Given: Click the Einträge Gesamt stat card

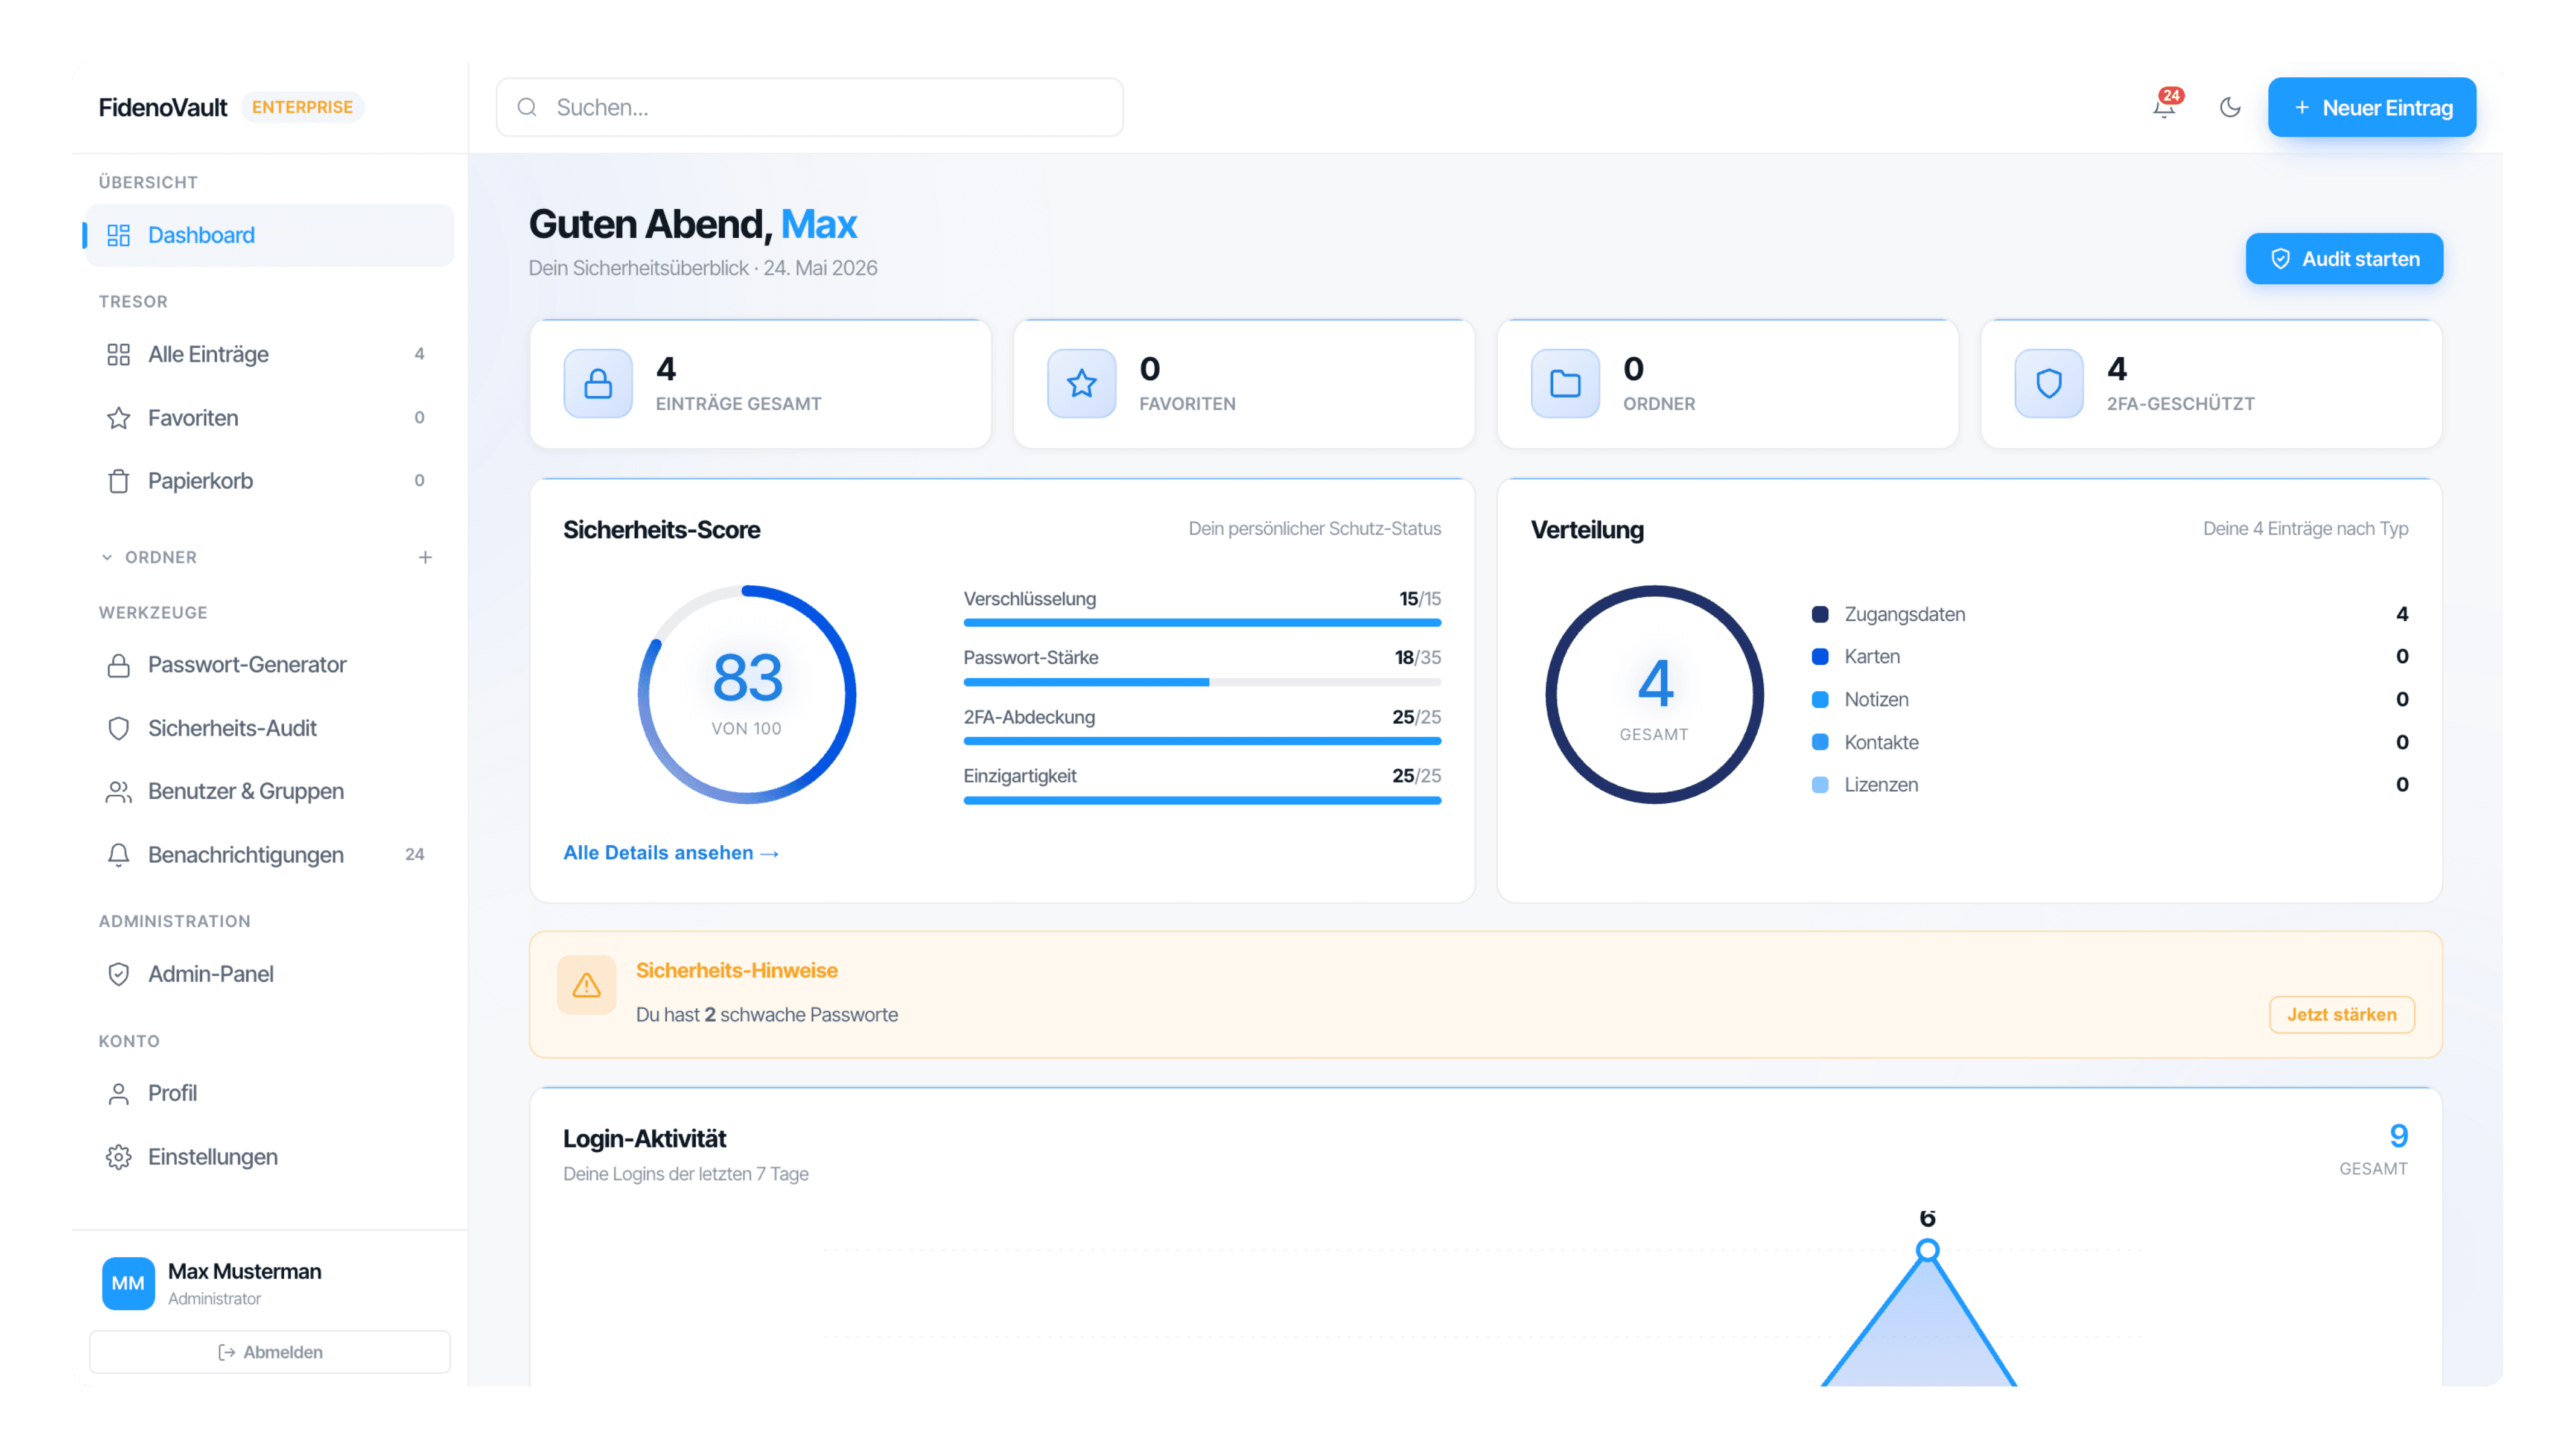Looking at the screenshot, I should pos(760,383).
